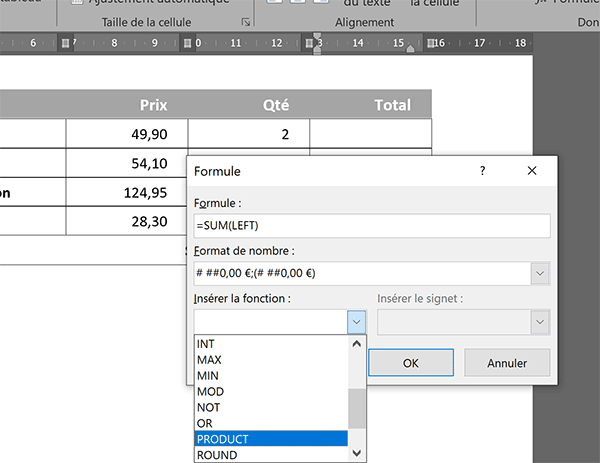Click the Prix column header cell
600x463 pixels.
click(x=127, y=104)
